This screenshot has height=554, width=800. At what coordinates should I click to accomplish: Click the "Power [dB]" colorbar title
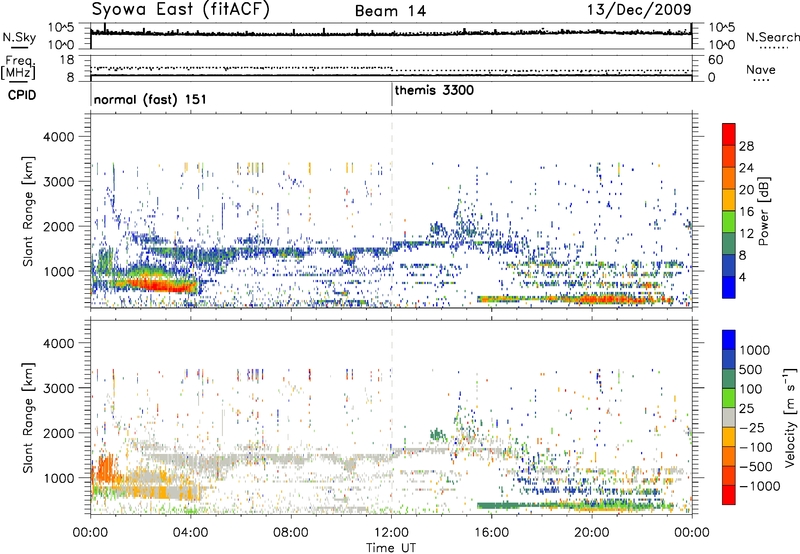[763, 211]
